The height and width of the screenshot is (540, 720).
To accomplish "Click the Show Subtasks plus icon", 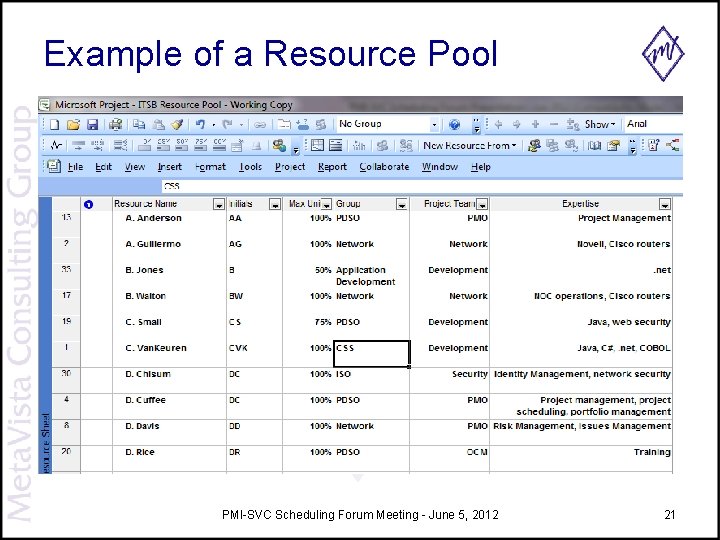I will click(x=535, y=124).
